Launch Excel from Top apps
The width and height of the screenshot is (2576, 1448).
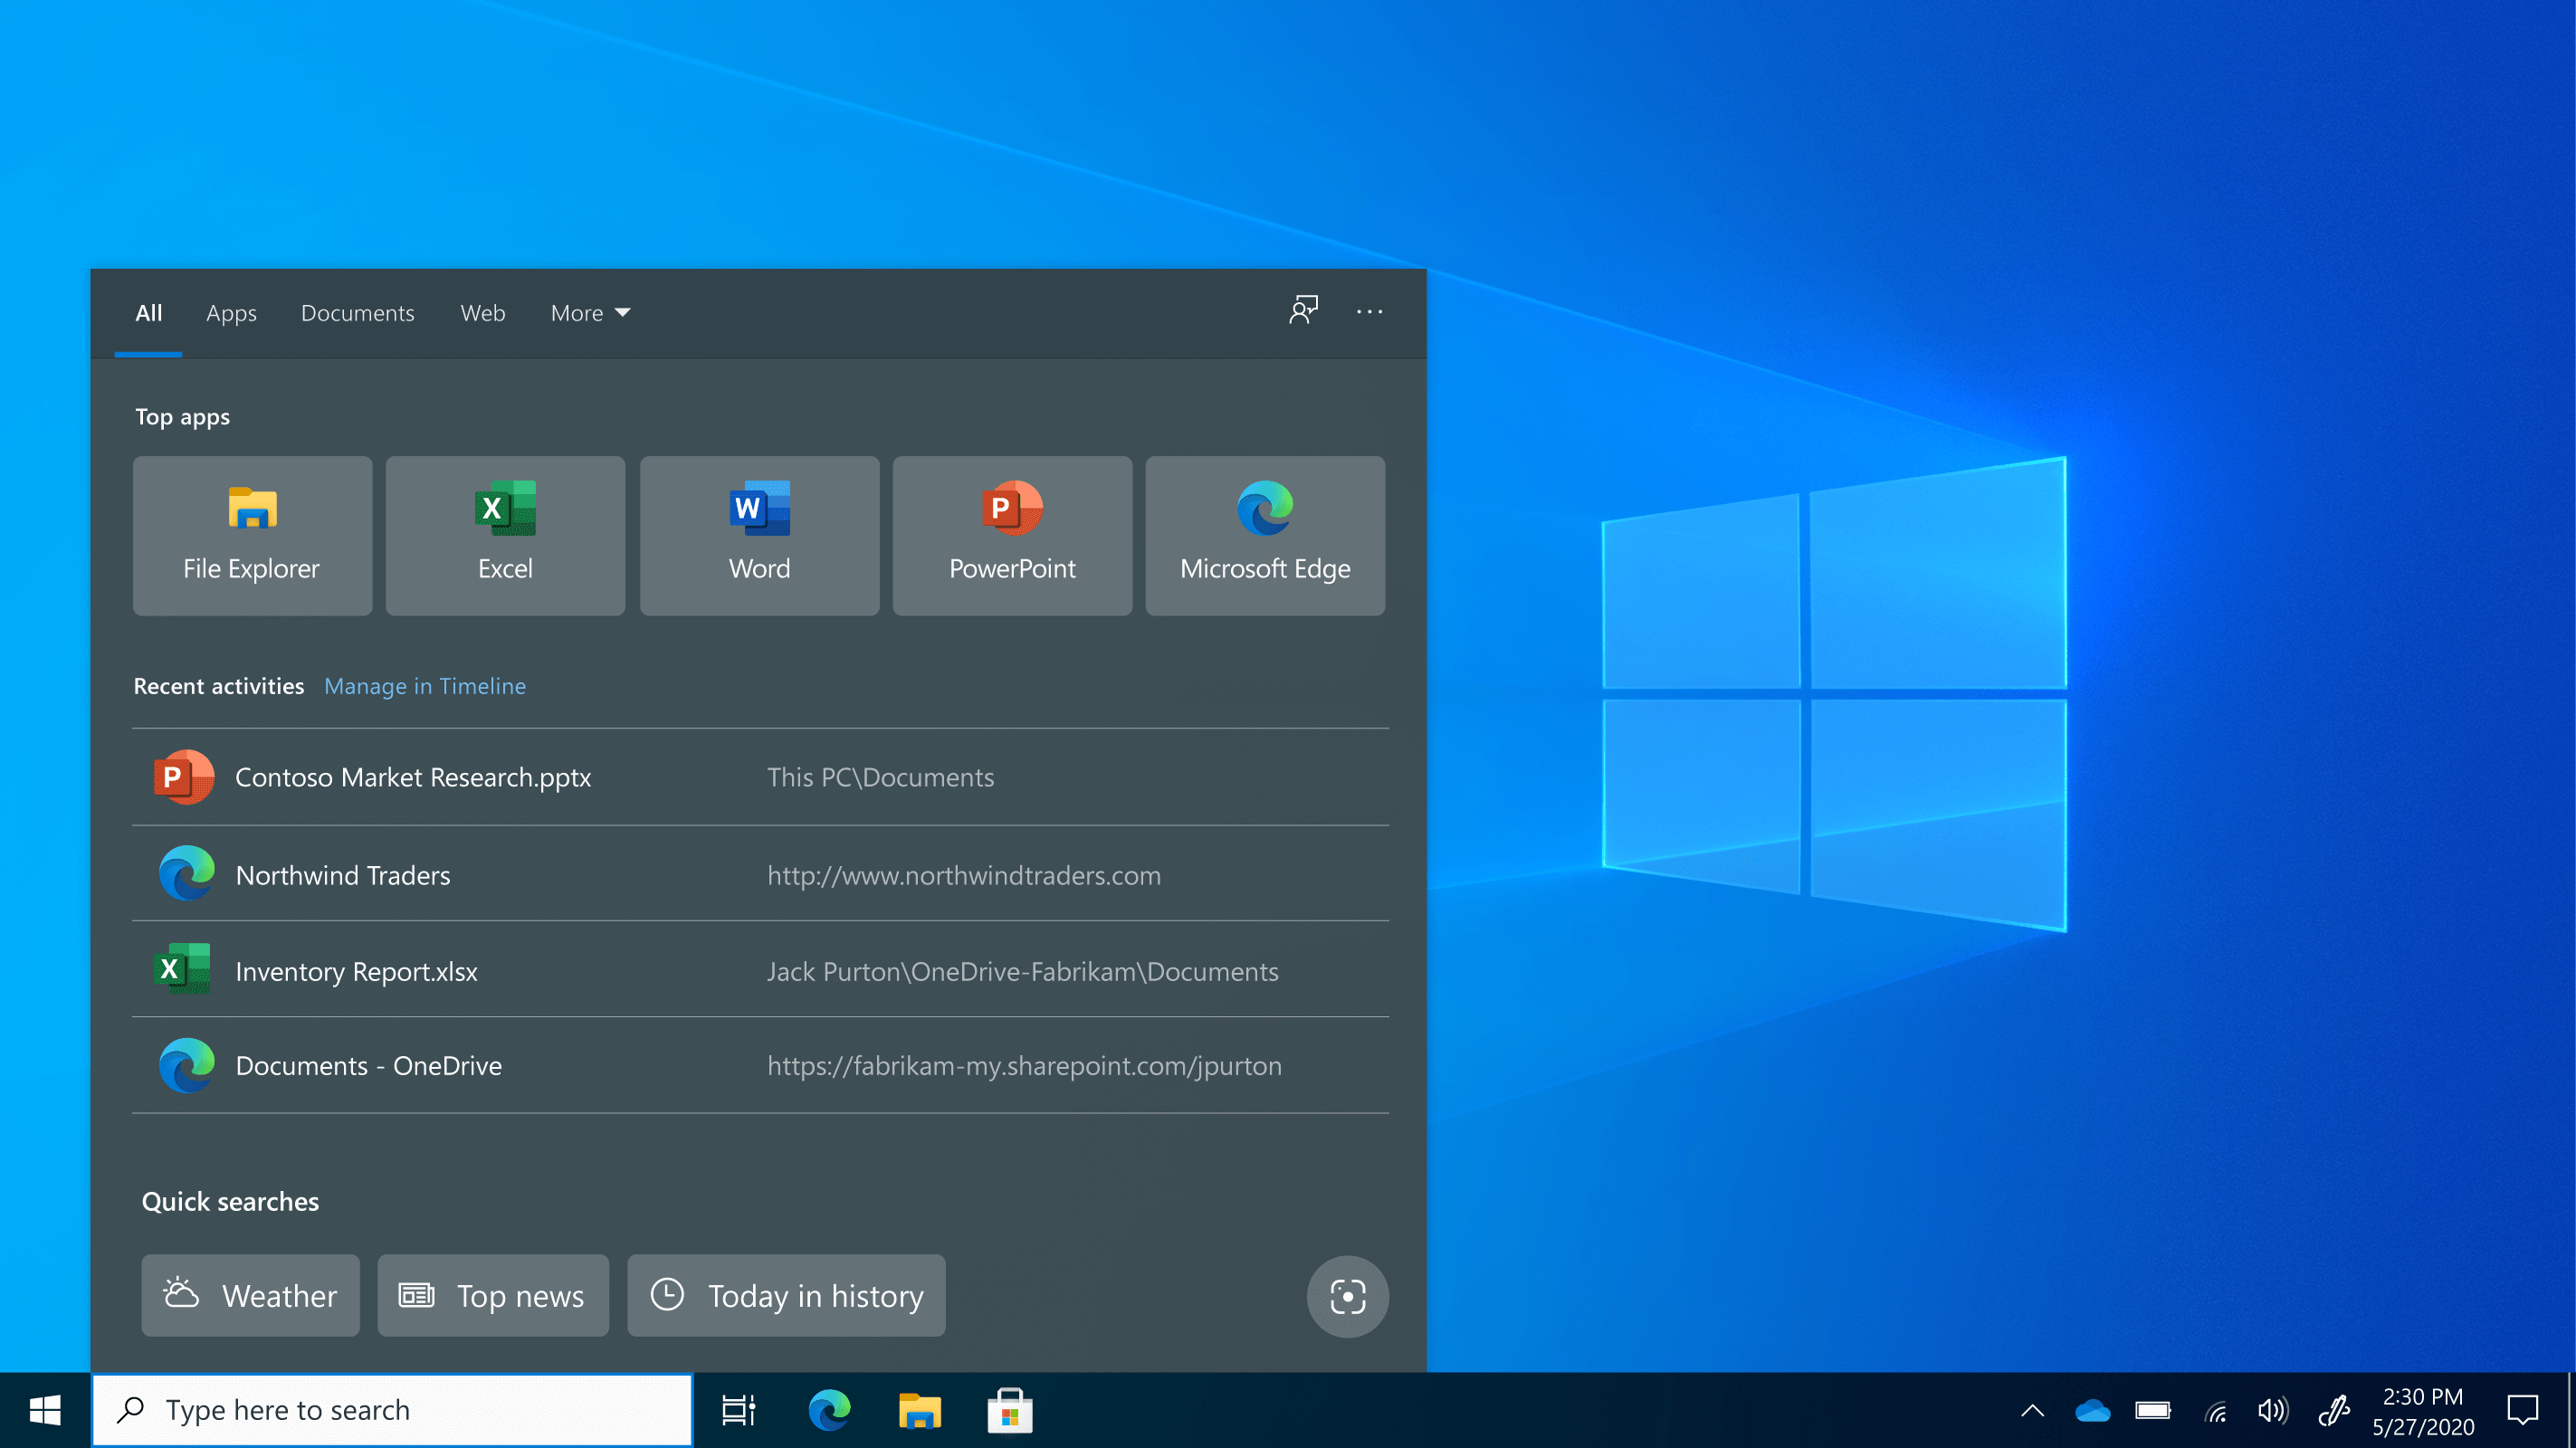pos(504,535)
